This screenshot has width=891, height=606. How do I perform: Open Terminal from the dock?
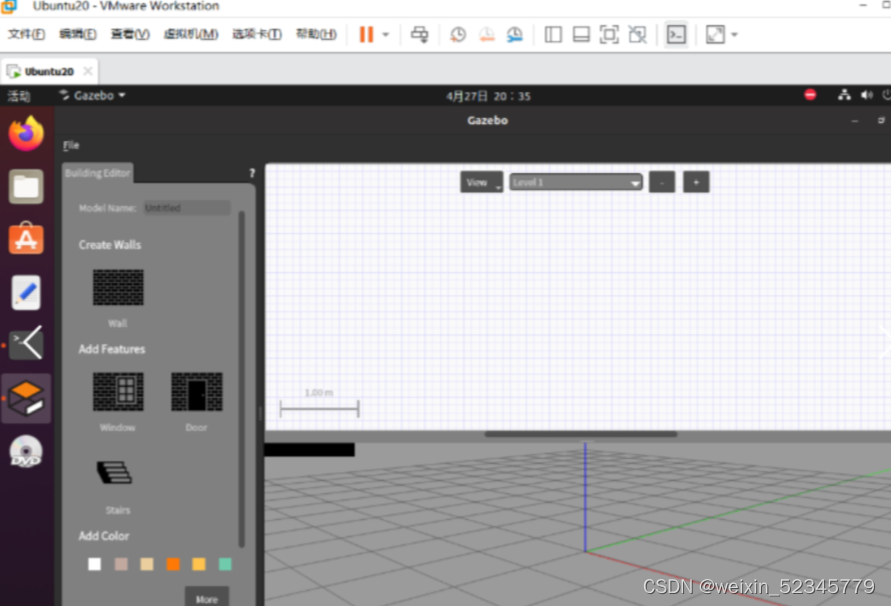coord(26,343)
